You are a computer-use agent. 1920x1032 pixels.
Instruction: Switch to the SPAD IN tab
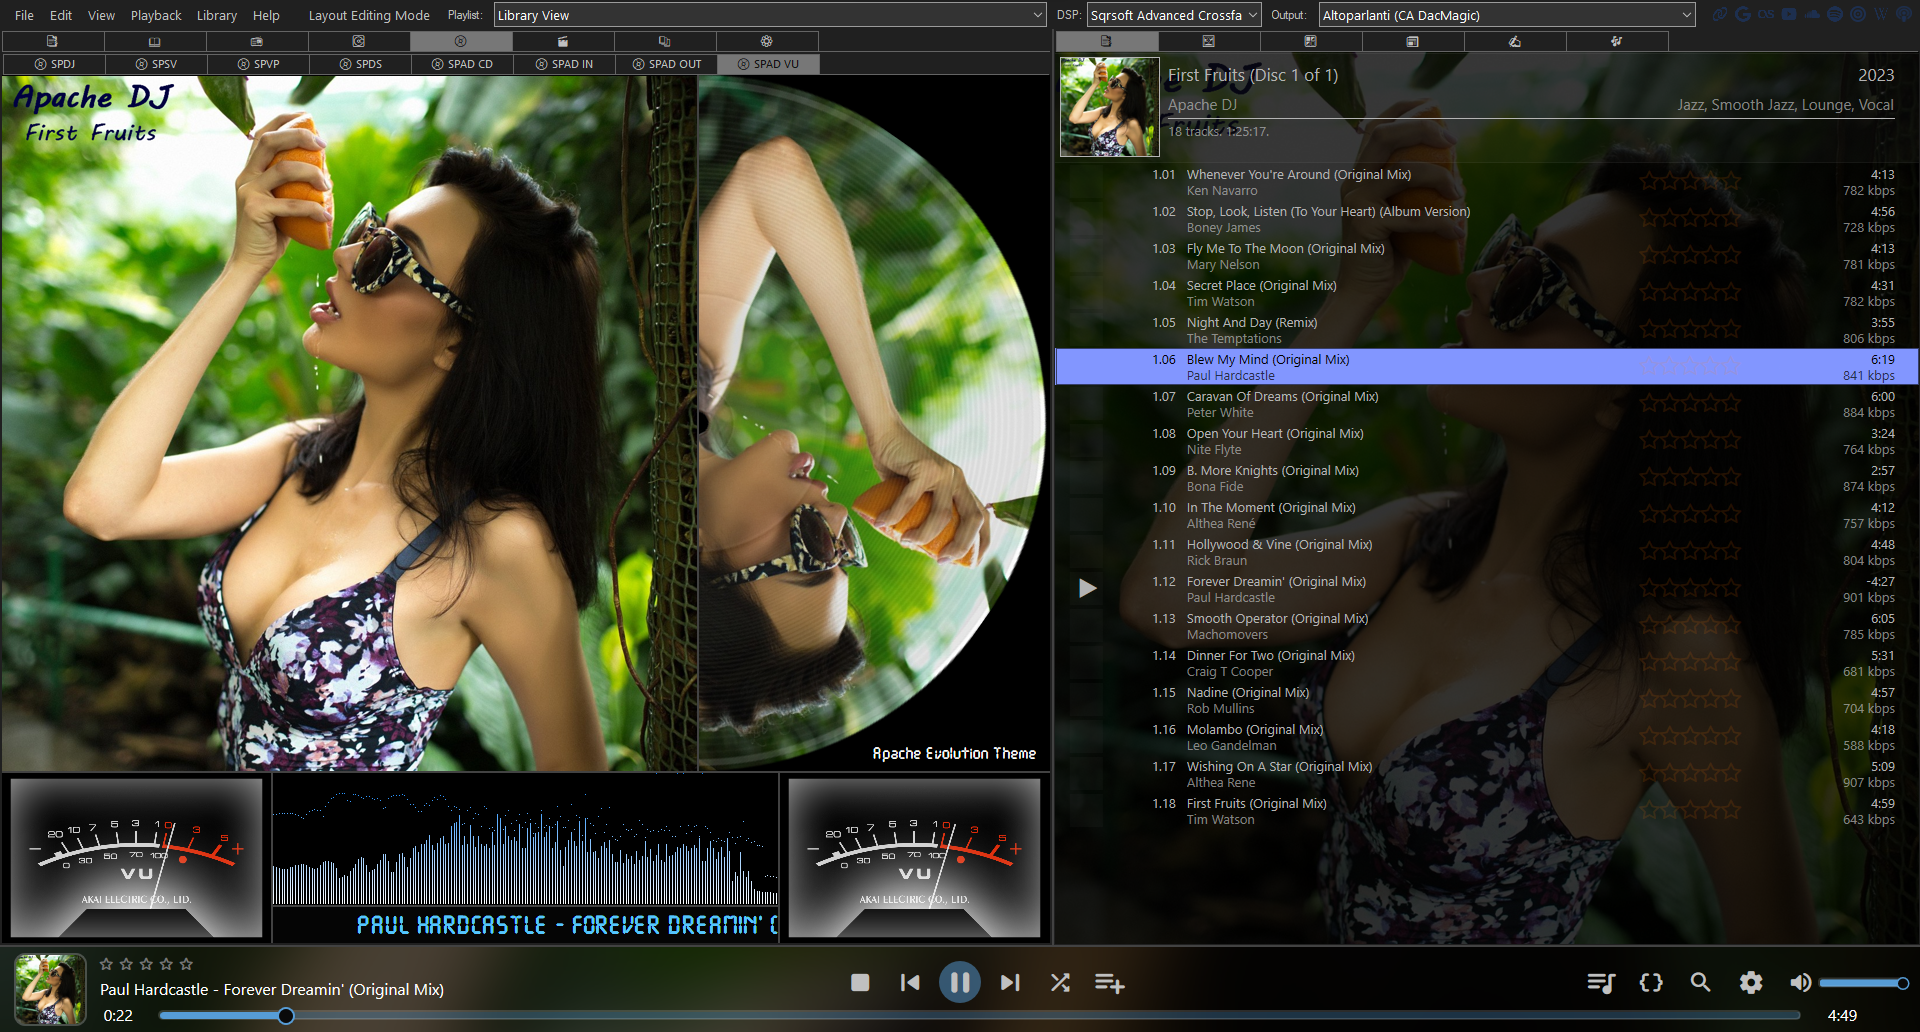[x=564, y=64]
